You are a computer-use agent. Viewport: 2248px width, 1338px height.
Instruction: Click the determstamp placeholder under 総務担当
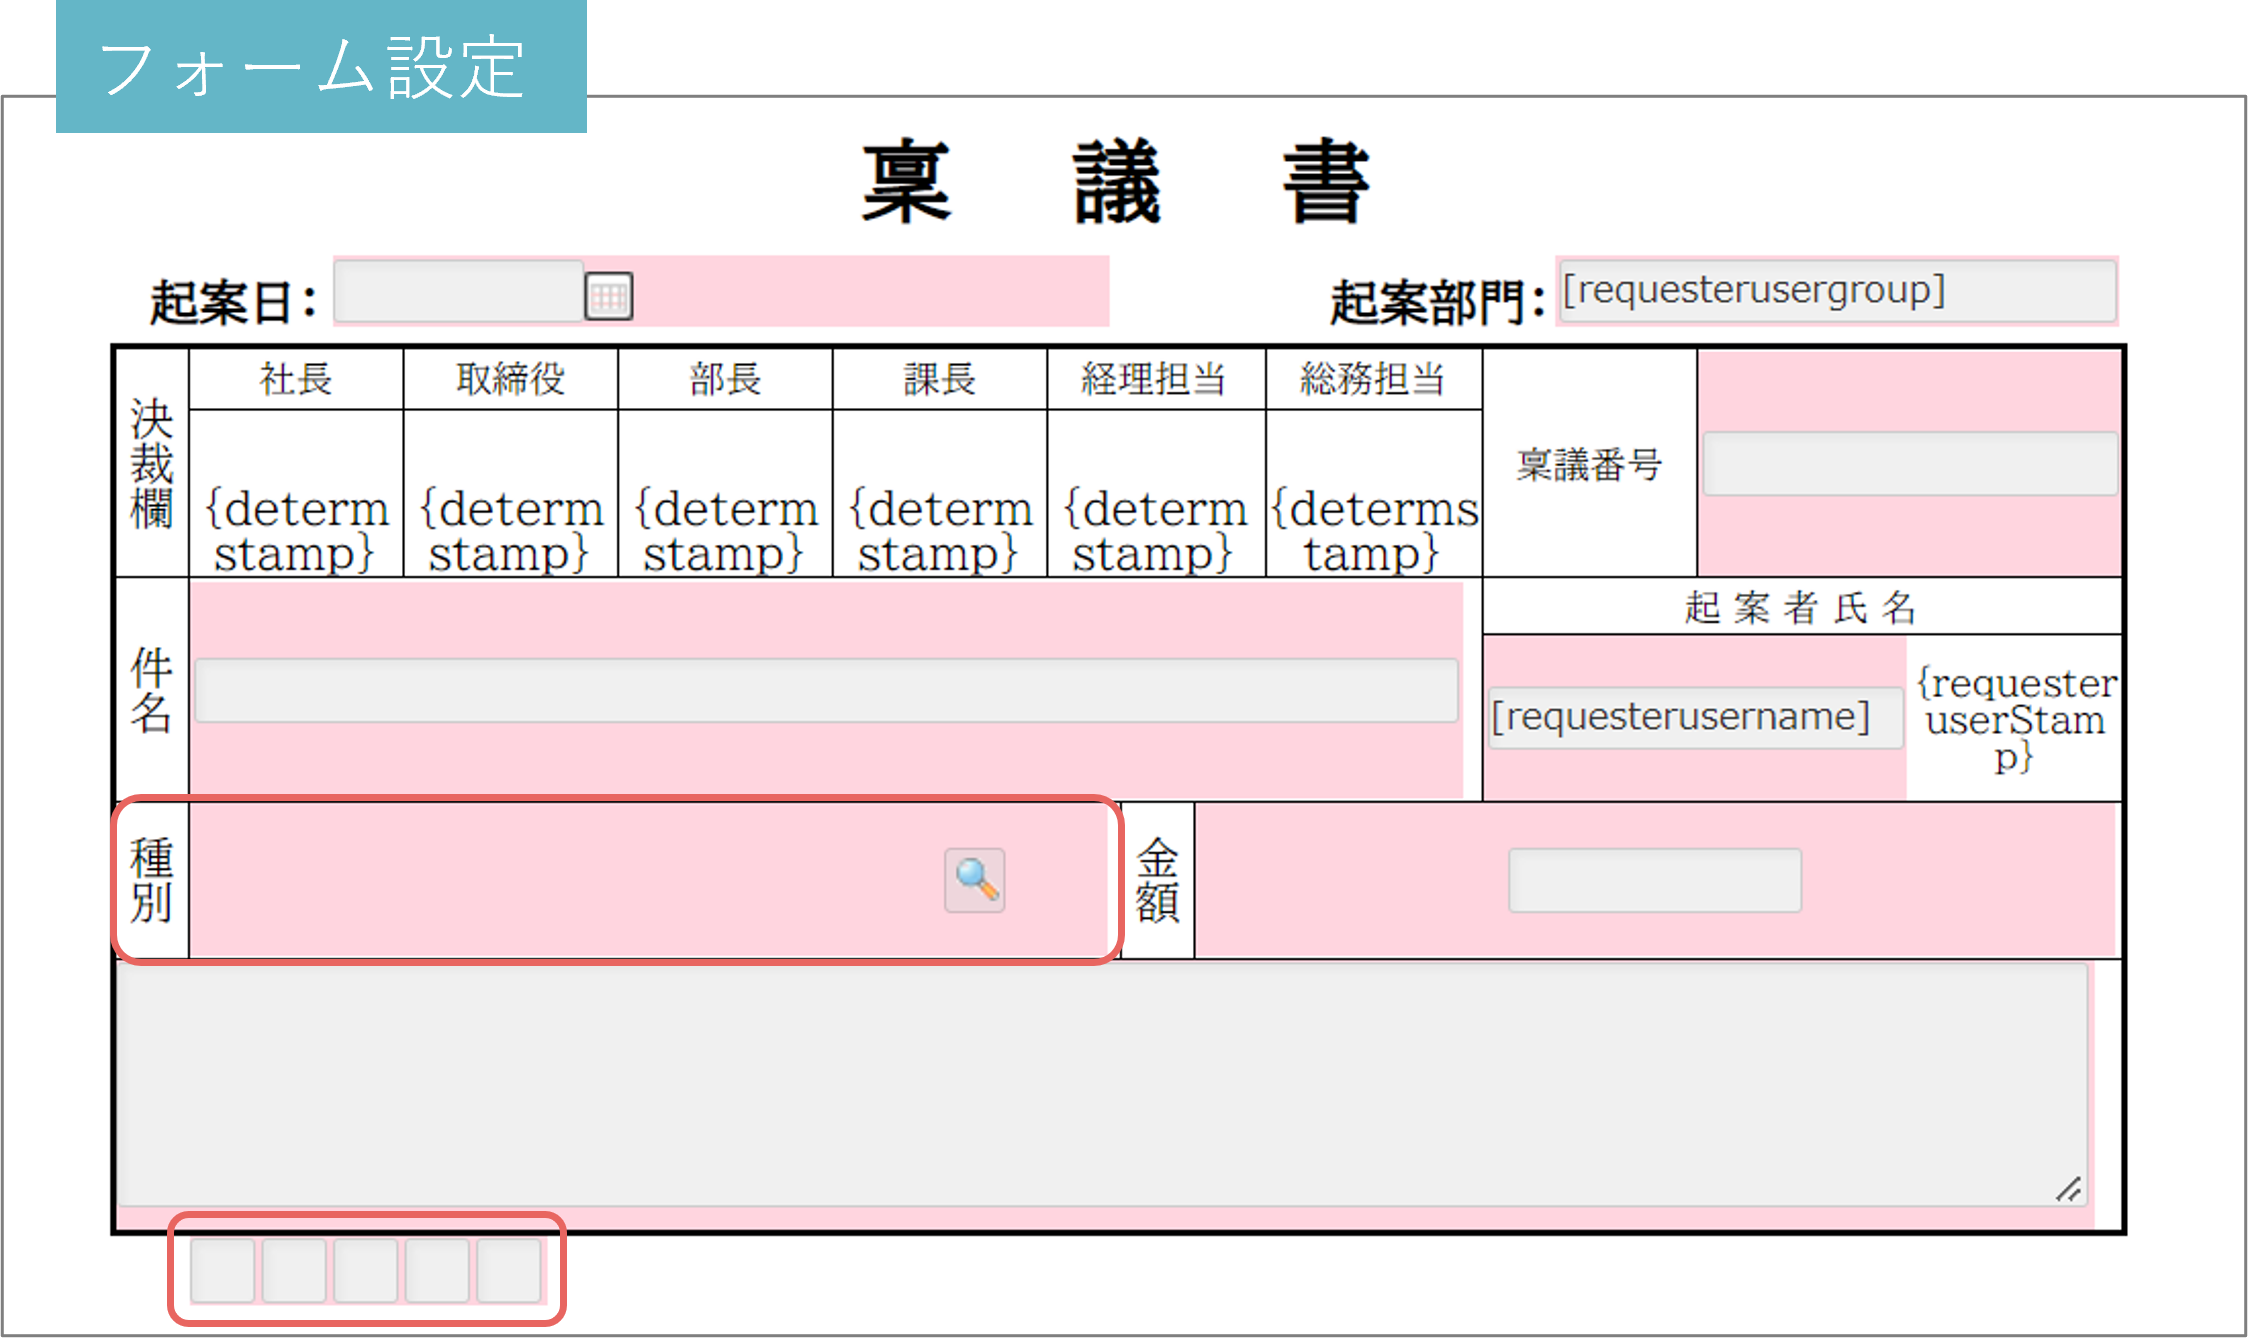click(1374, 531)
